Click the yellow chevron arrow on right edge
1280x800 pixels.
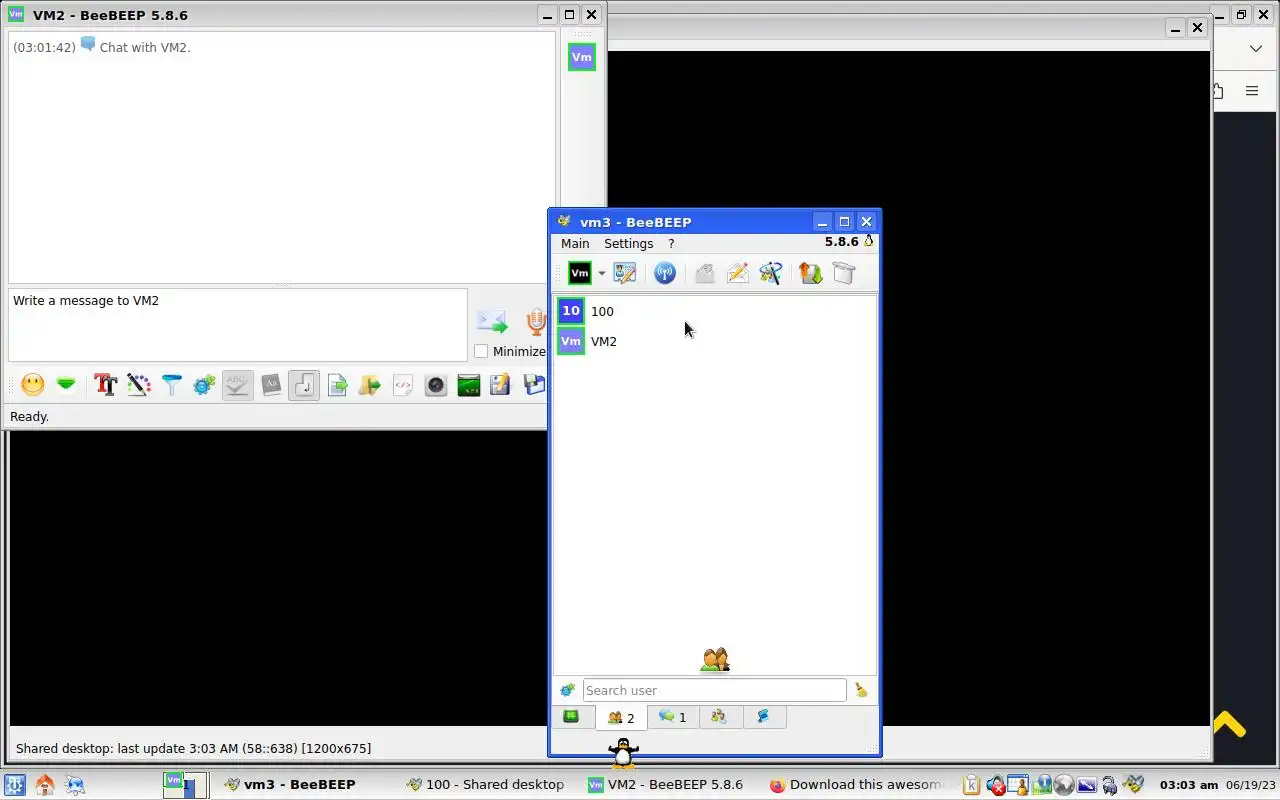coord(1229,724)
